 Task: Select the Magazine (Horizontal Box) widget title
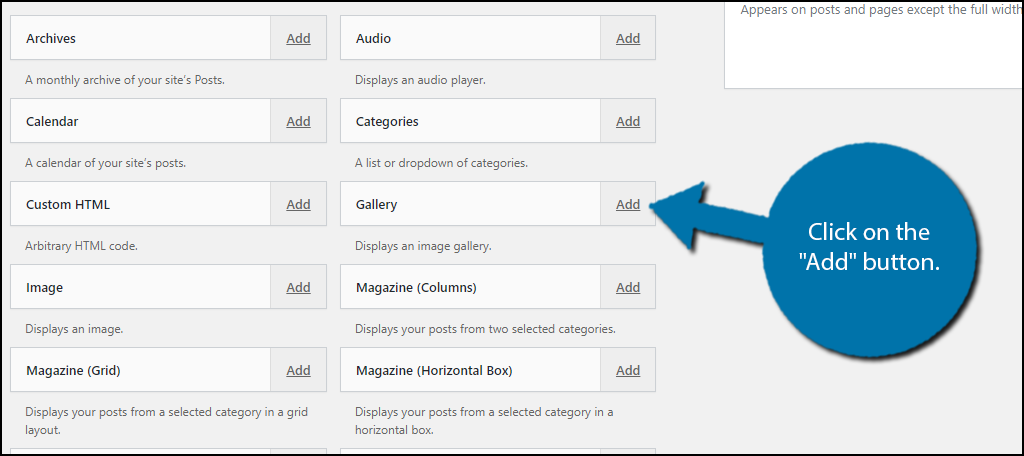pos(434,370)
